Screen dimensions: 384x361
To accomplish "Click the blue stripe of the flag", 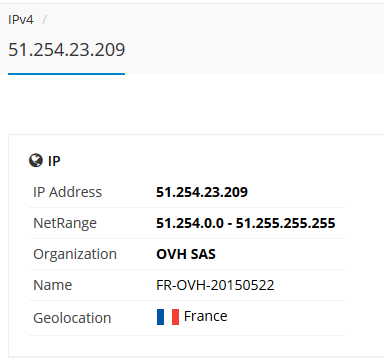I will pyautogui.click(x=161, y=317).
